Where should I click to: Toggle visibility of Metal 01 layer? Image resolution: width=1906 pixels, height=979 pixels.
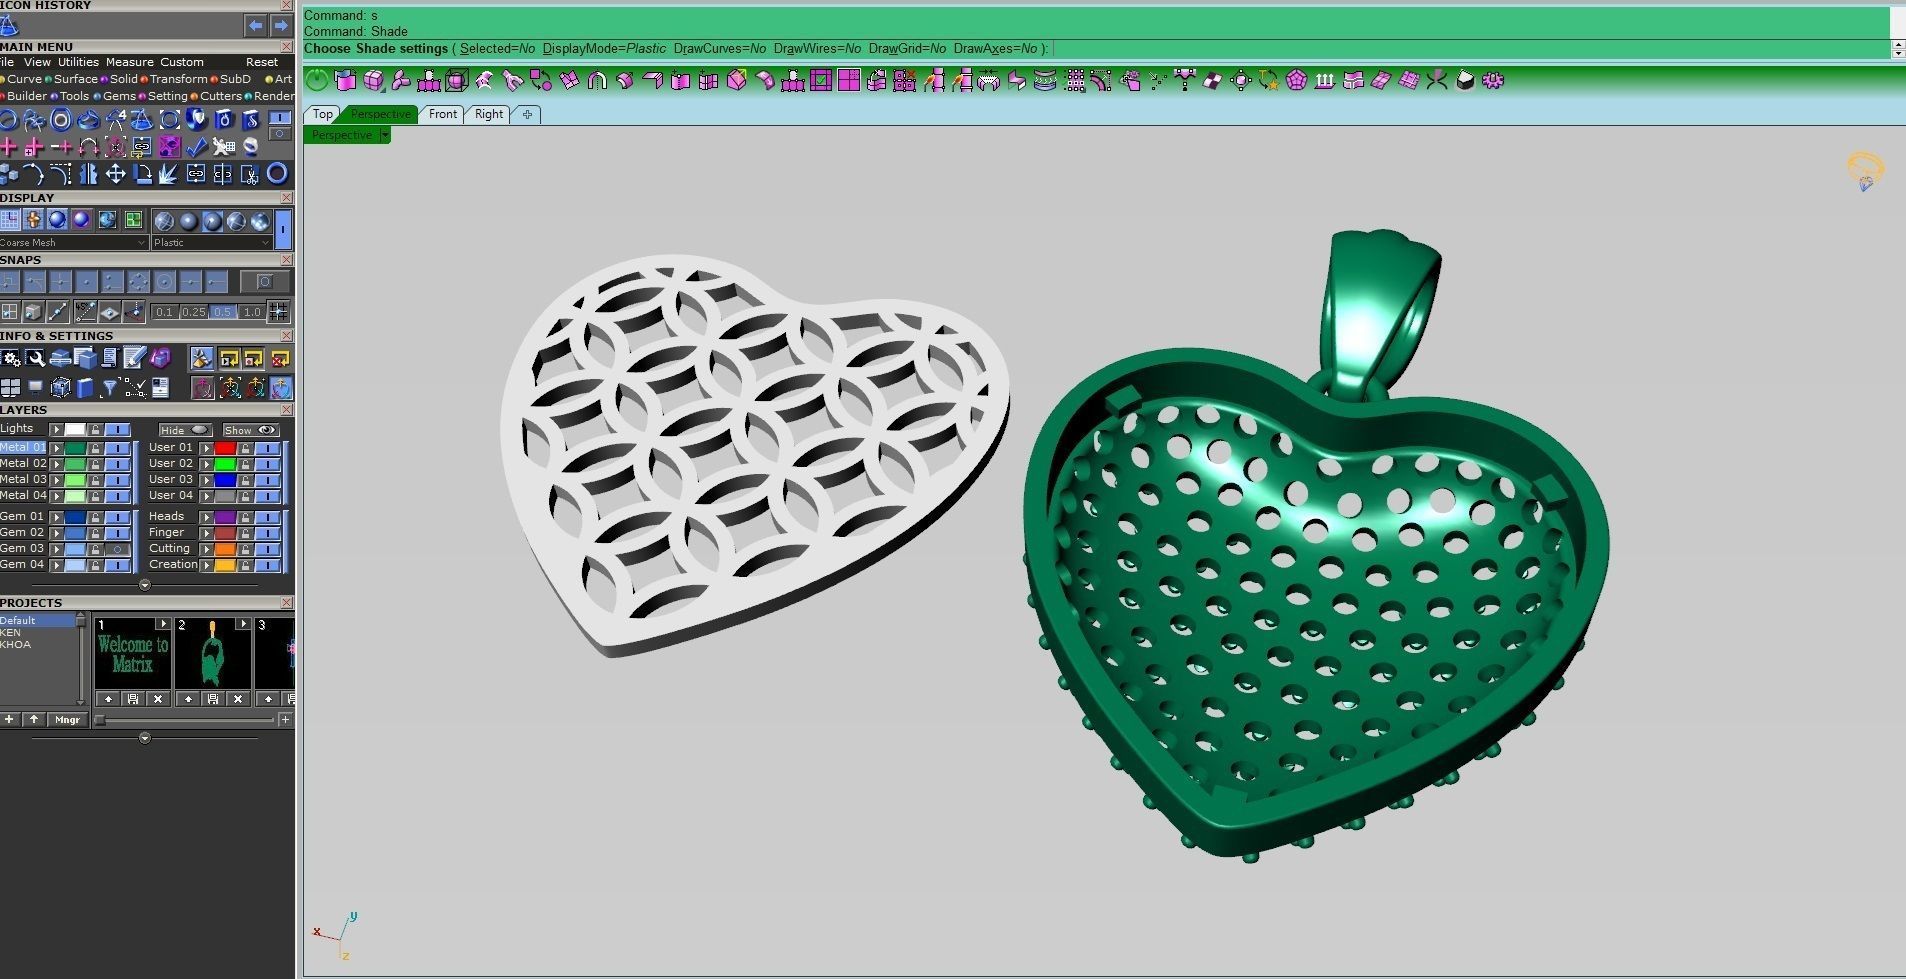pyautogui.click(x=117, y=448)
